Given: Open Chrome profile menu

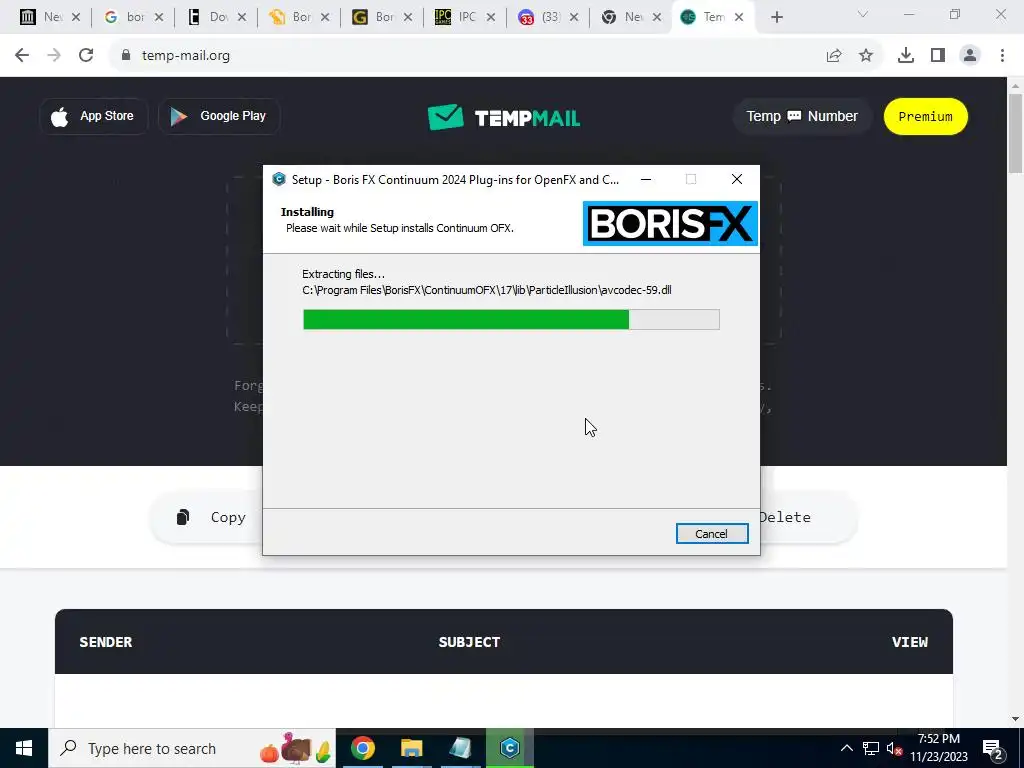Looking at the screenshot, I should point(970,56).
